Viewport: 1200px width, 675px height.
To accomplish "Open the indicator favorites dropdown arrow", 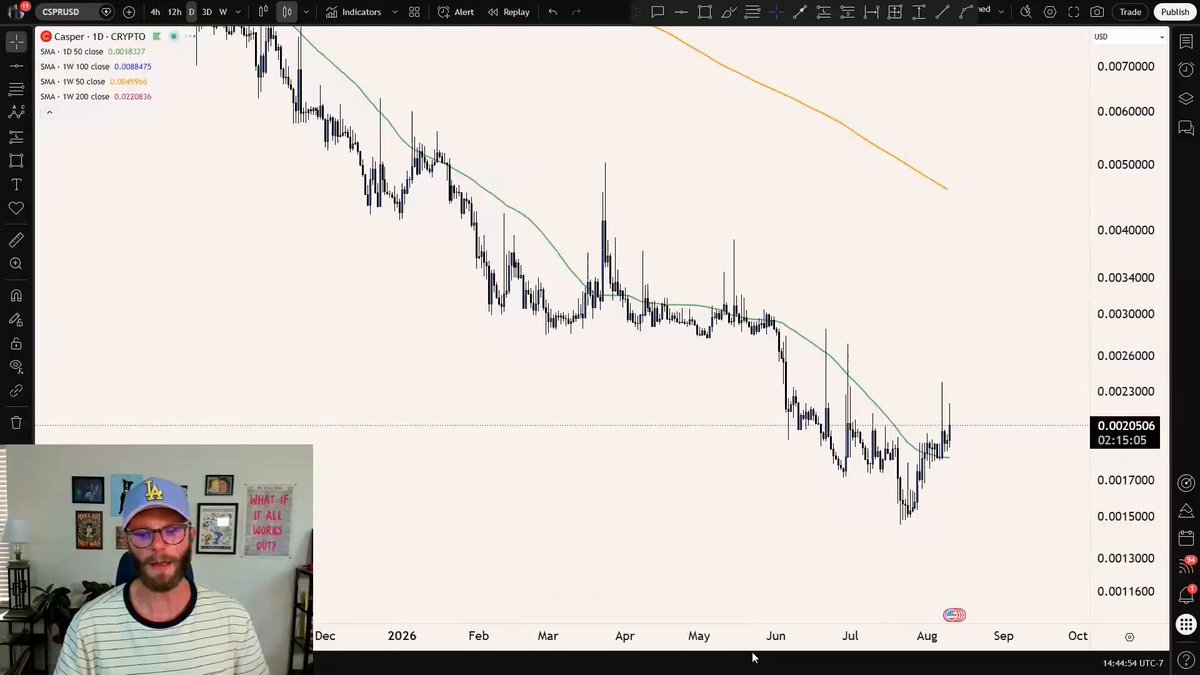I will (x=395, y=12).
